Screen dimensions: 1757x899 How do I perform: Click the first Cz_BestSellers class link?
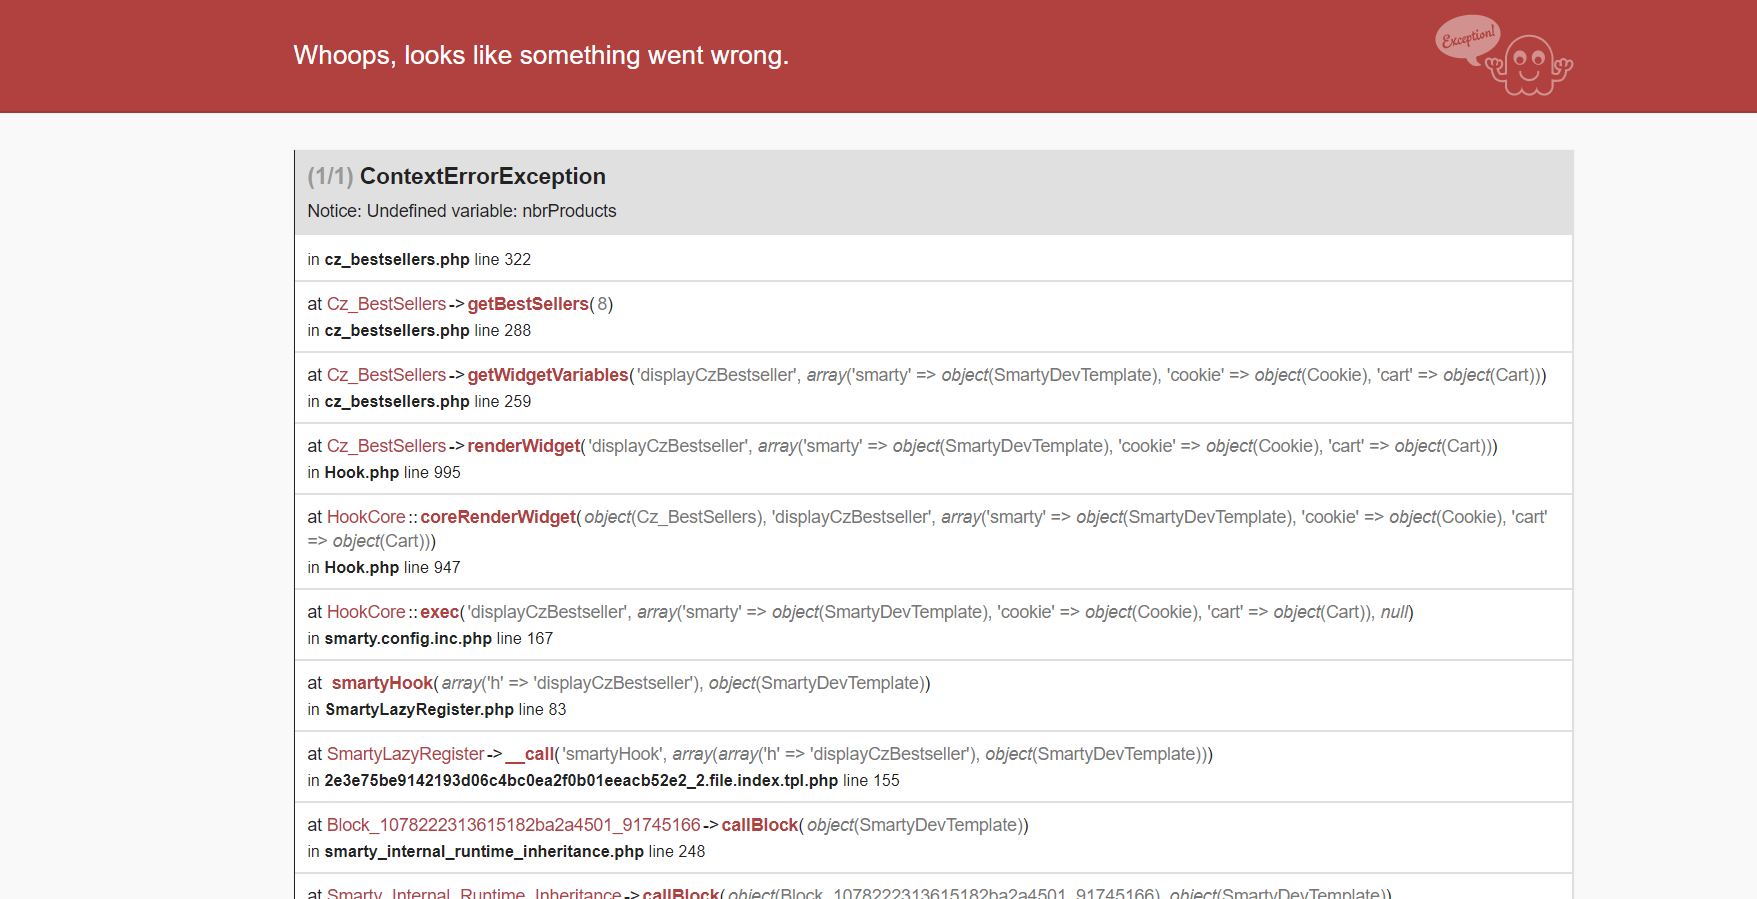click(386, 304)
